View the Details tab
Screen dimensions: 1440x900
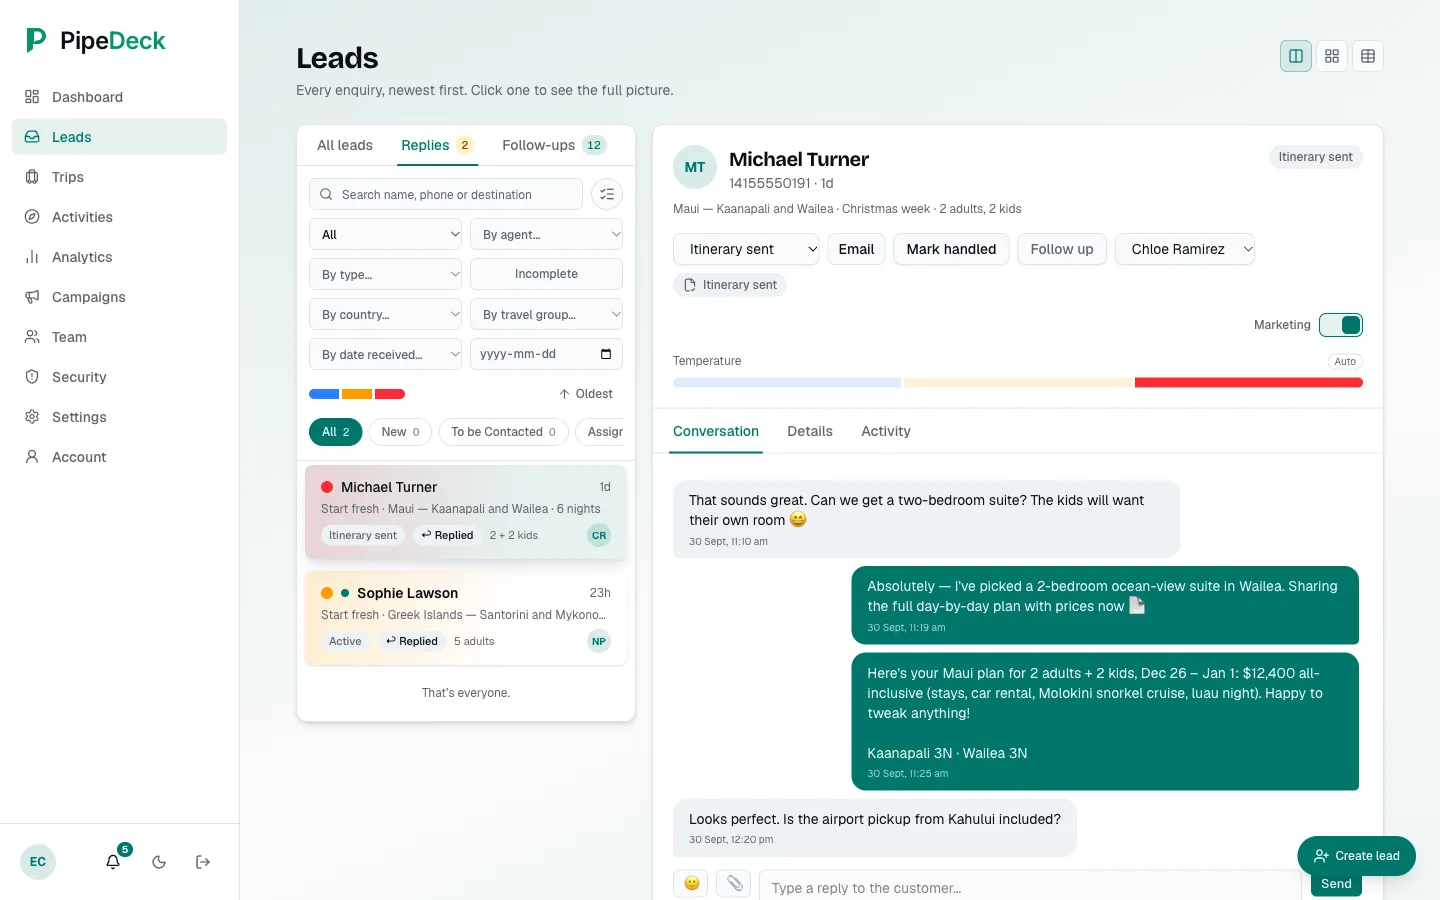(810, 431)
